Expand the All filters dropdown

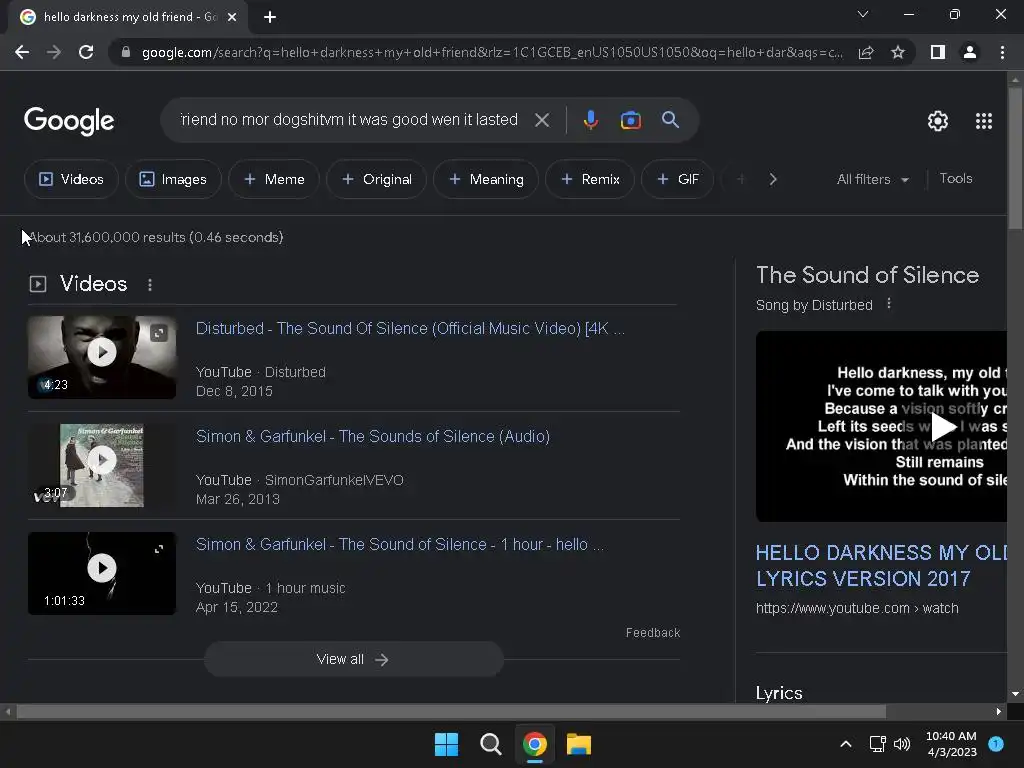click(x=872, y=179)
